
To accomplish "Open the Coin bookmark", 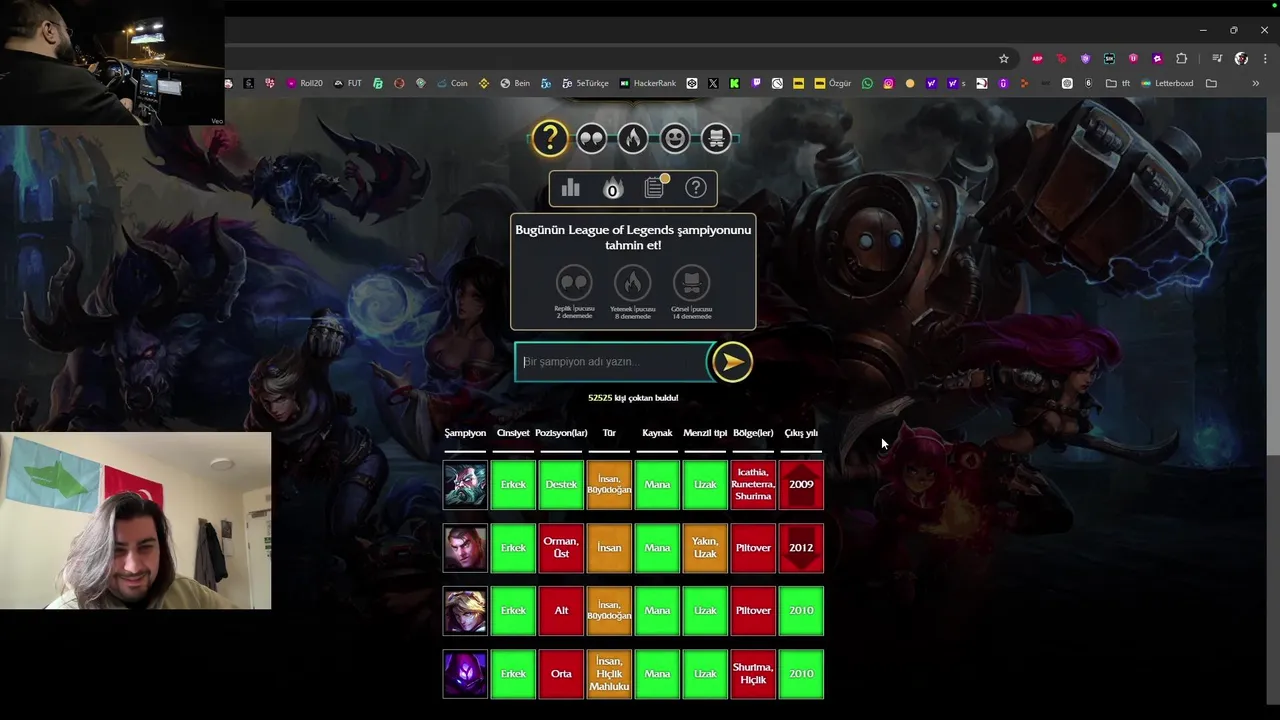I will click(x=453, y=84).
